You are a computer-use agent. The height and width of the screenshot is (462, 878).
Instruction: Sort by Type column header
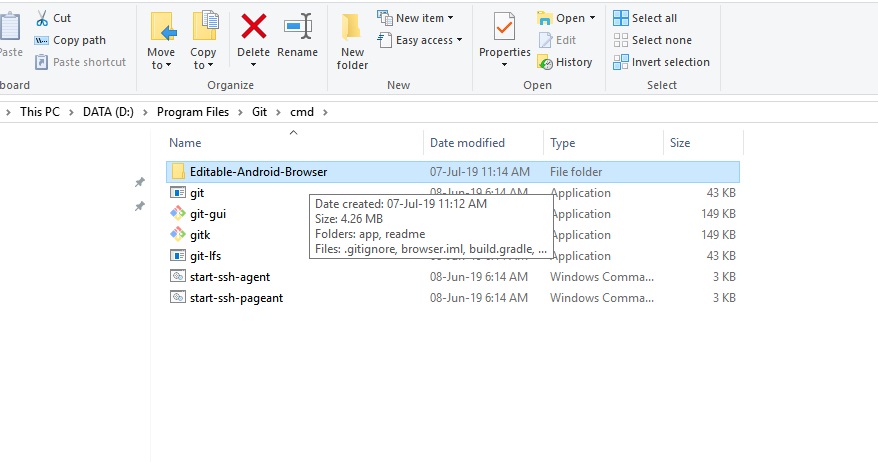[x=562, y=143]
